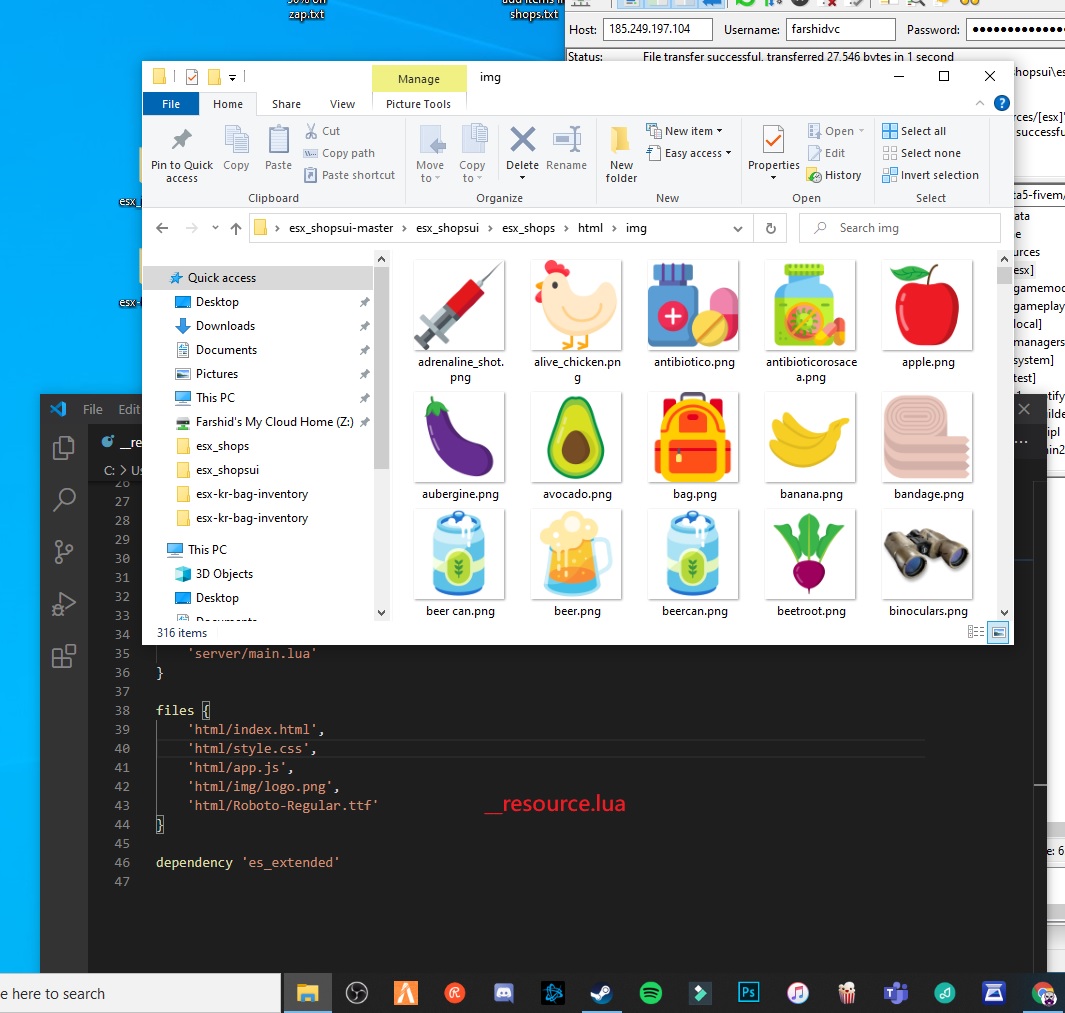Click Edit in Open group

(826, 153)
